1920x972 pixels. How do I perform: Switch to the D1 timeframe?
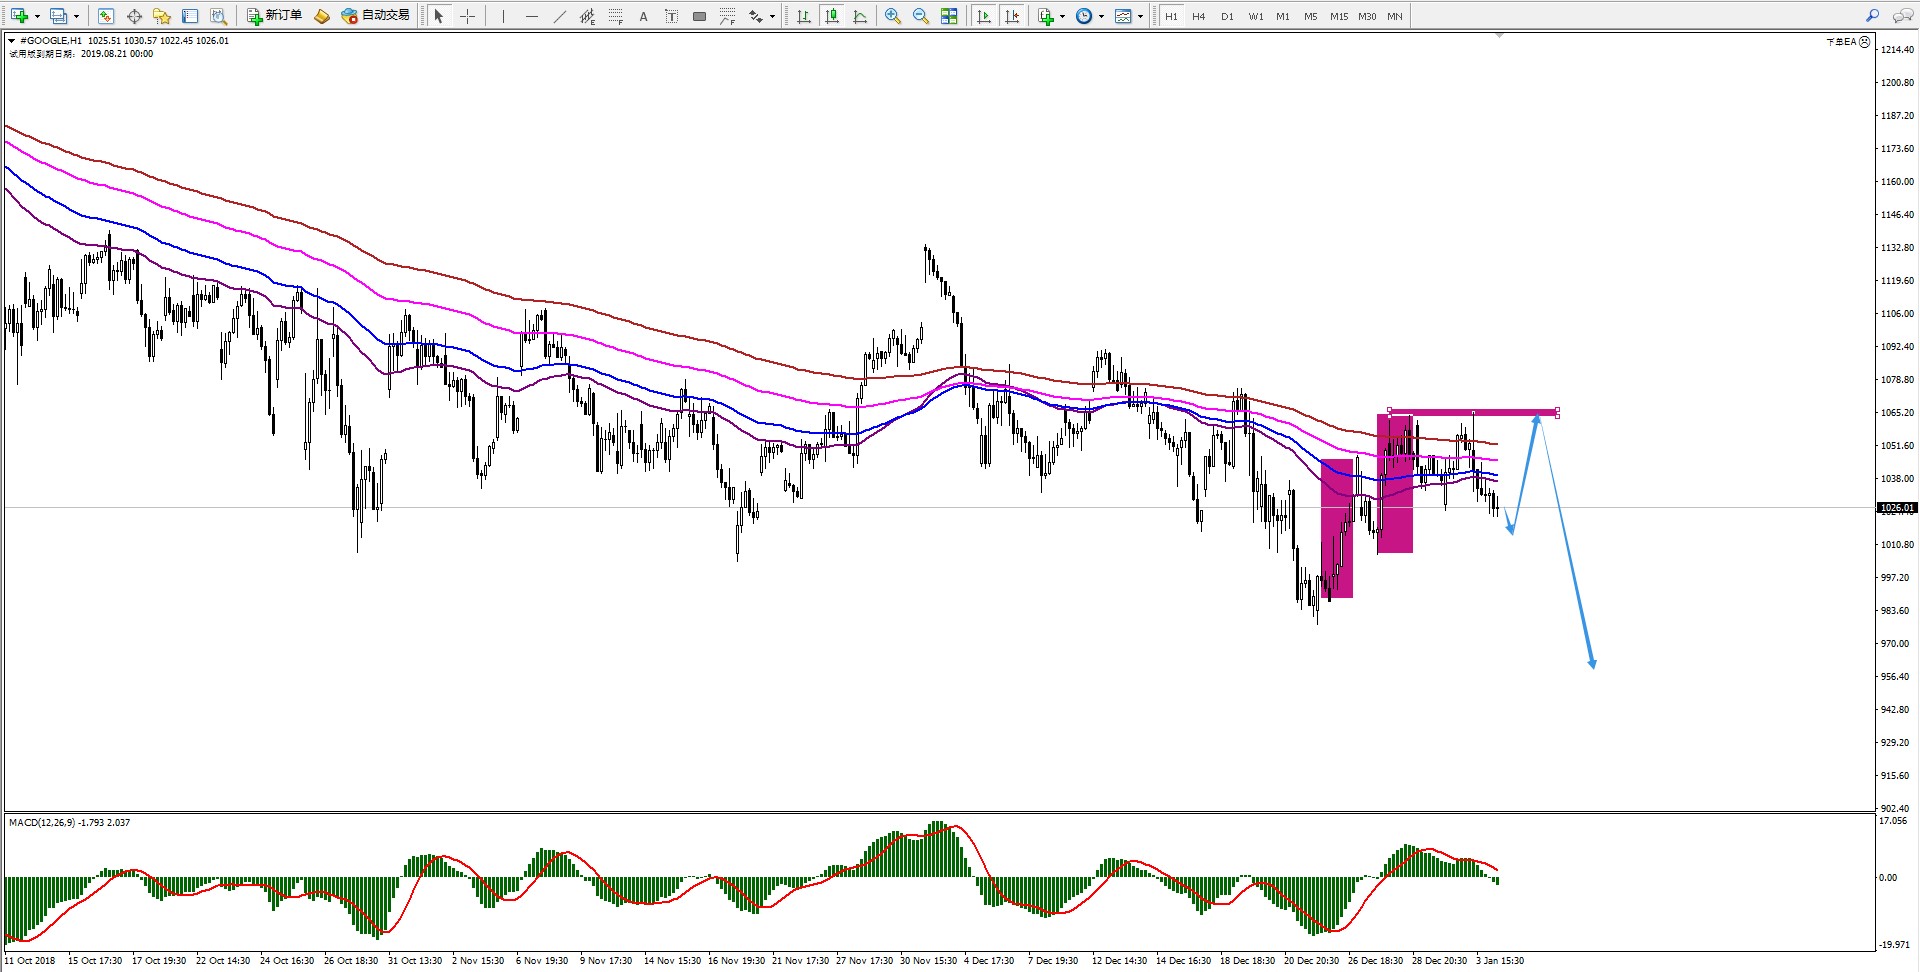pyautogui.click(x=1226, y=16)
